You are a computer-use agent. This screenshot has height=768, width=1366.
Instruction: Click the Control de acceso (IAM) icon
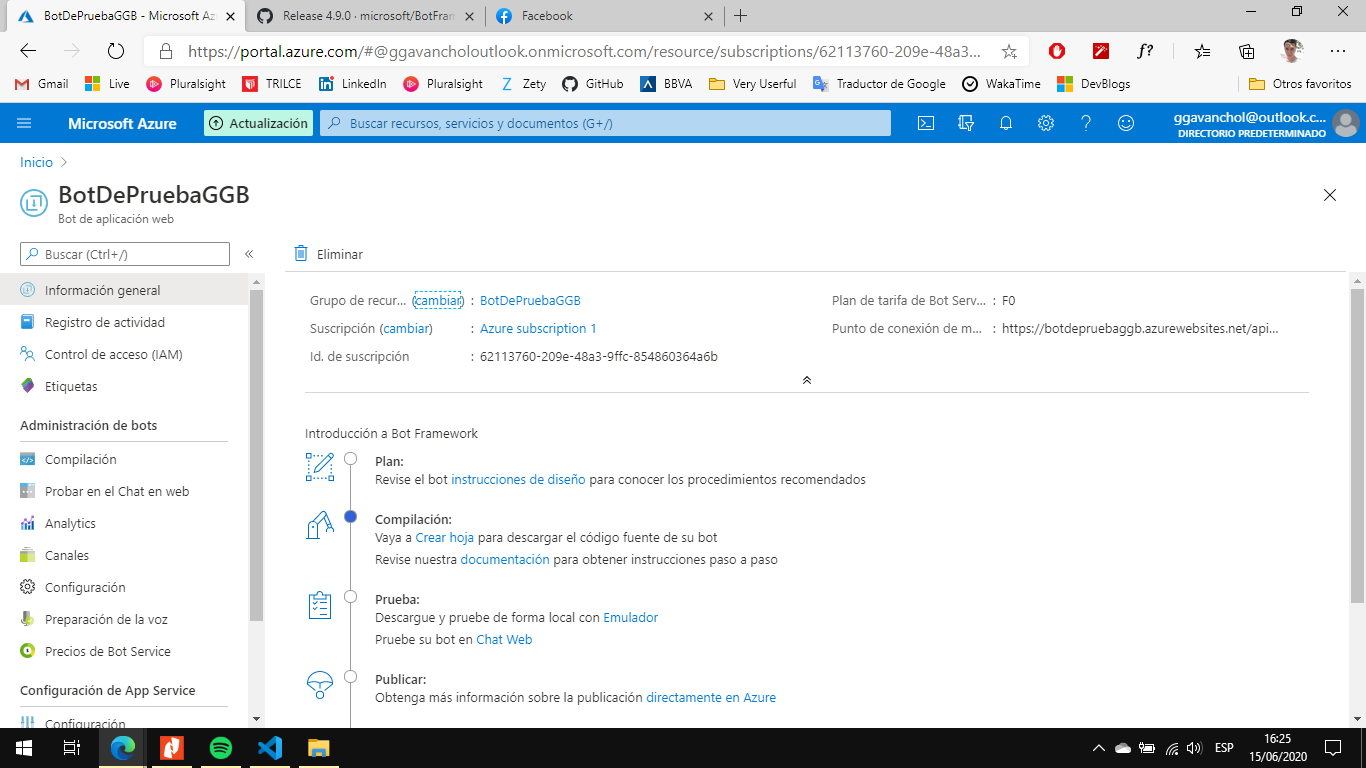tap(27, 354)
